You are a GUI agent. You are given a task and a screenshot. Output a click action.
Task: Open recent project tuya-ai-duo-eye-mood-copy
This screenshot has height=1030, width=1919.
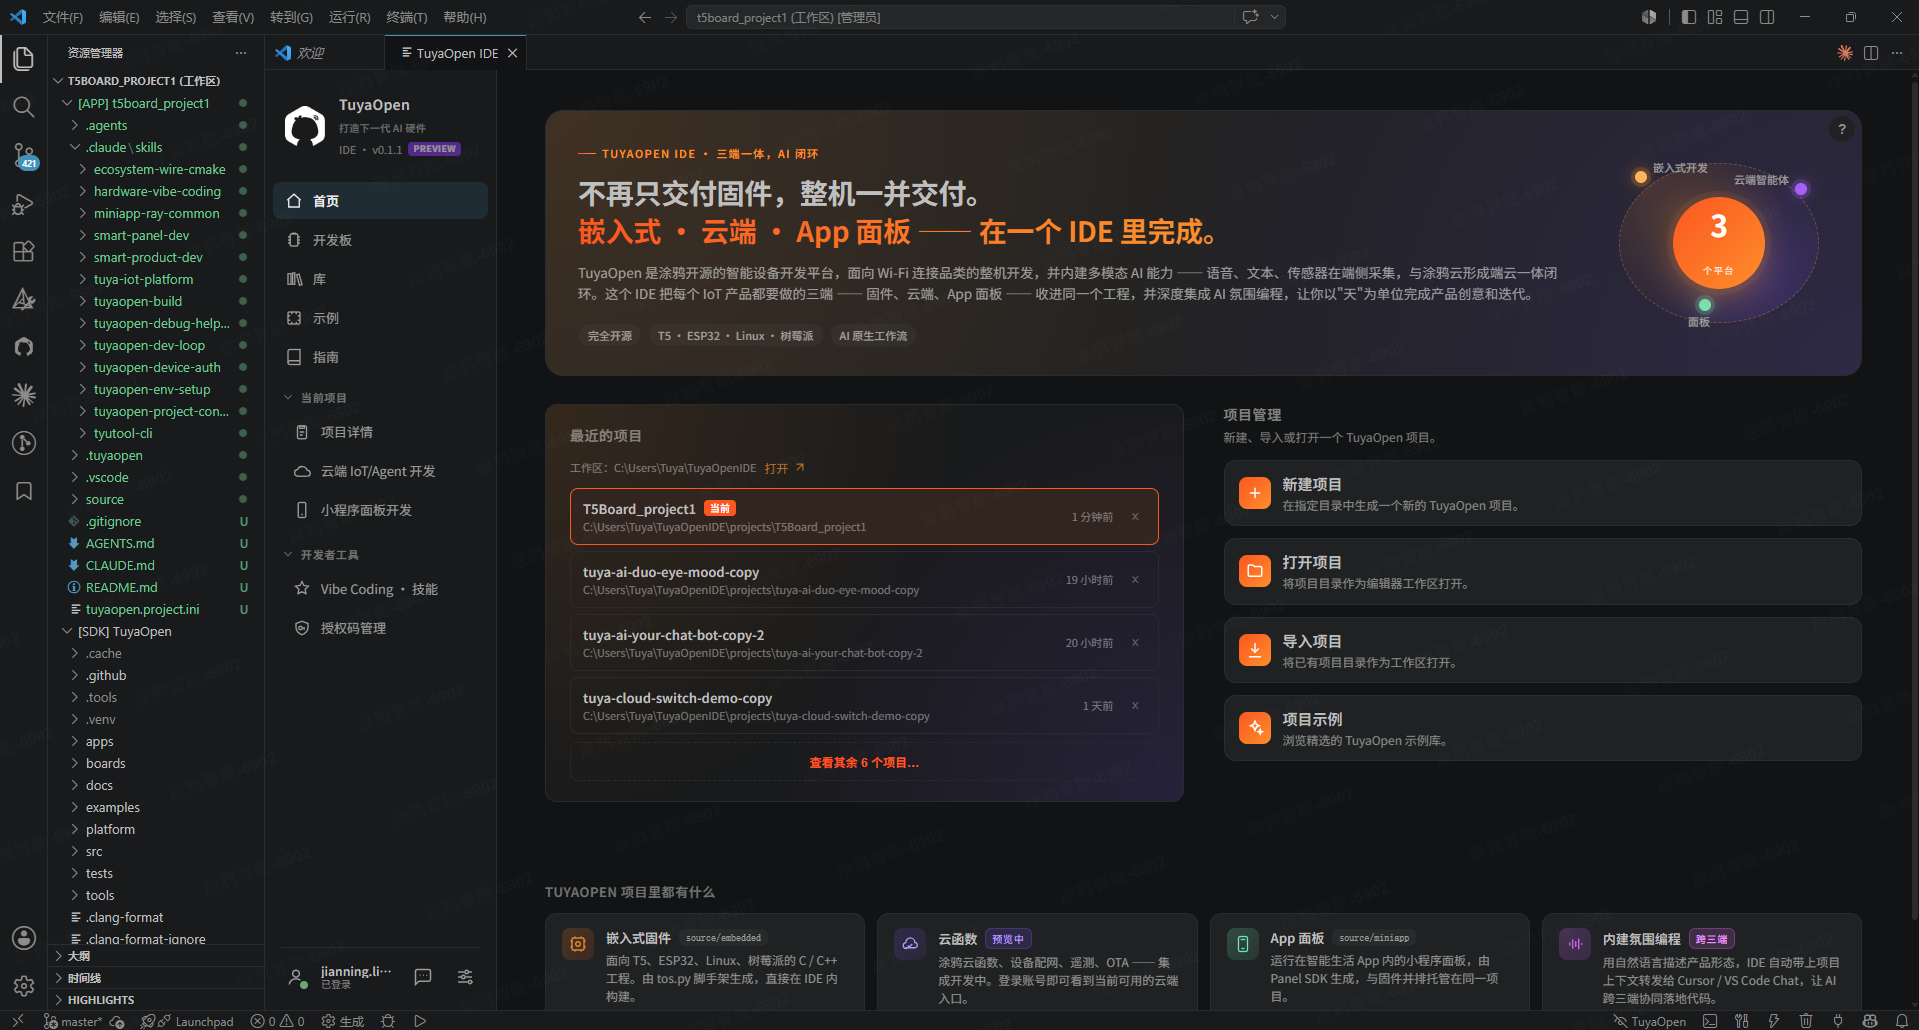pos(864,580)
